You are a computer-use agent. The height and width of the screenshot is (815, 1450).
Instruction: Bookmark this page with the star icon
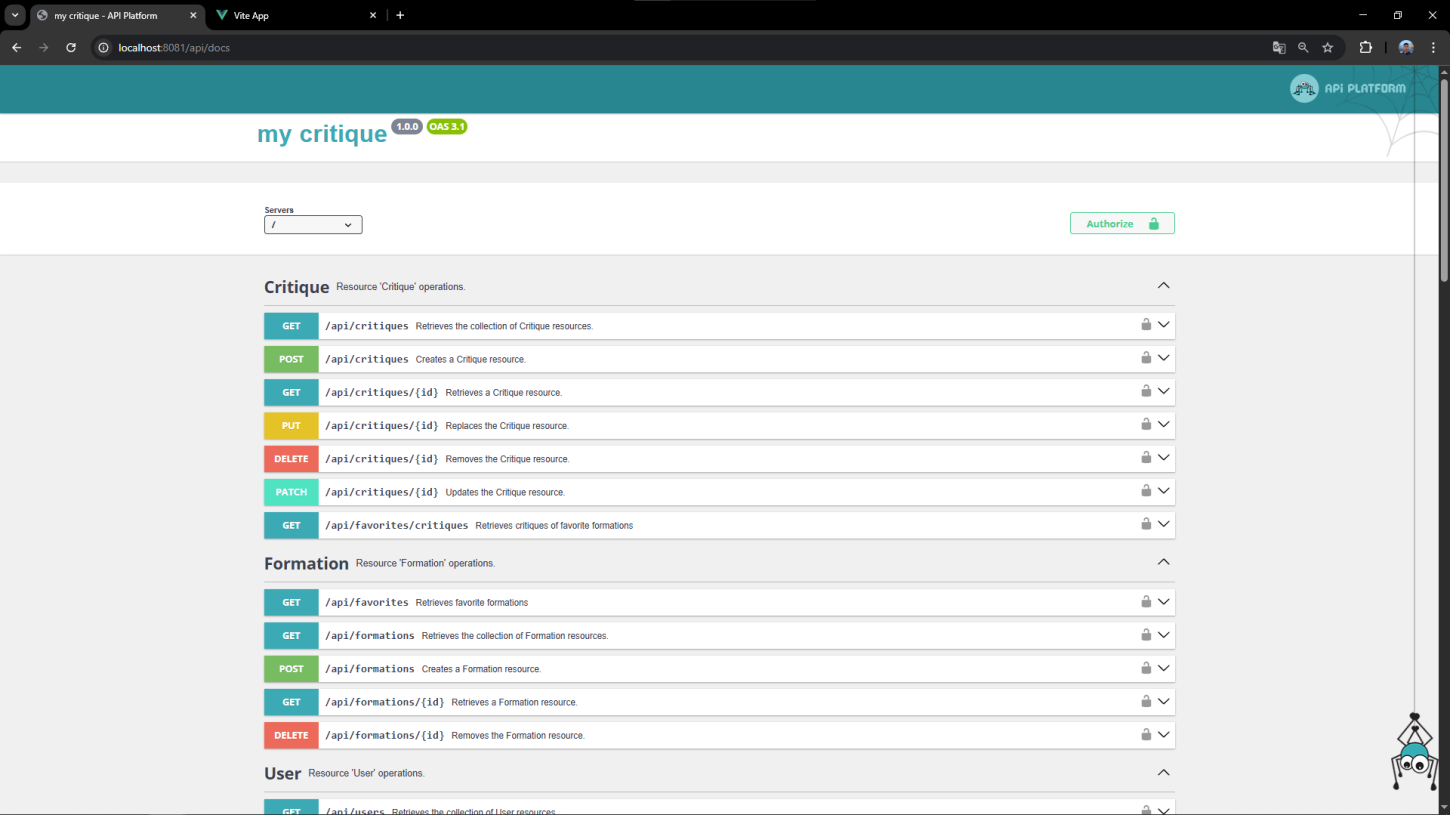pos(1328,47)
